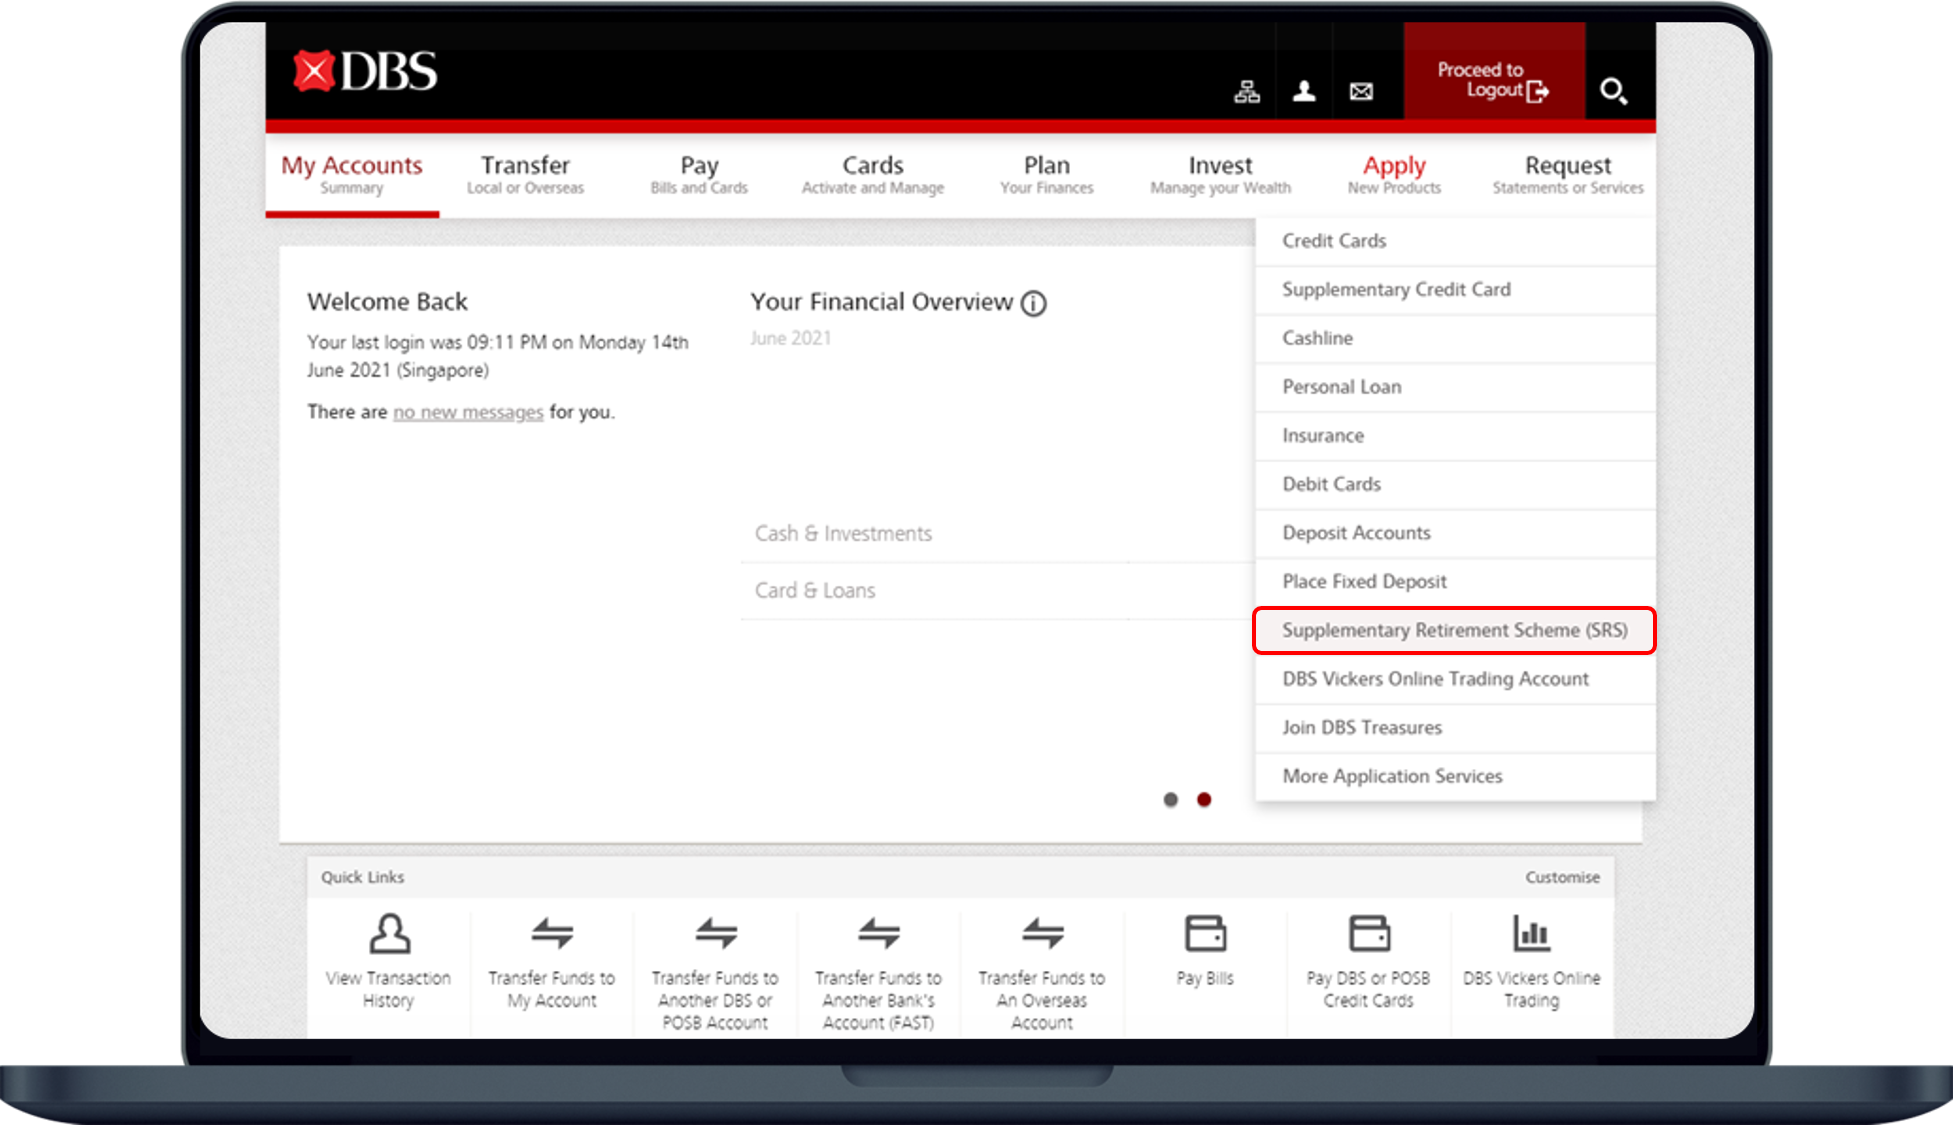The width and height of the screenshot is (1953, 1125).
Task: Click the DBS logo
Action: [x=365, y=72]
